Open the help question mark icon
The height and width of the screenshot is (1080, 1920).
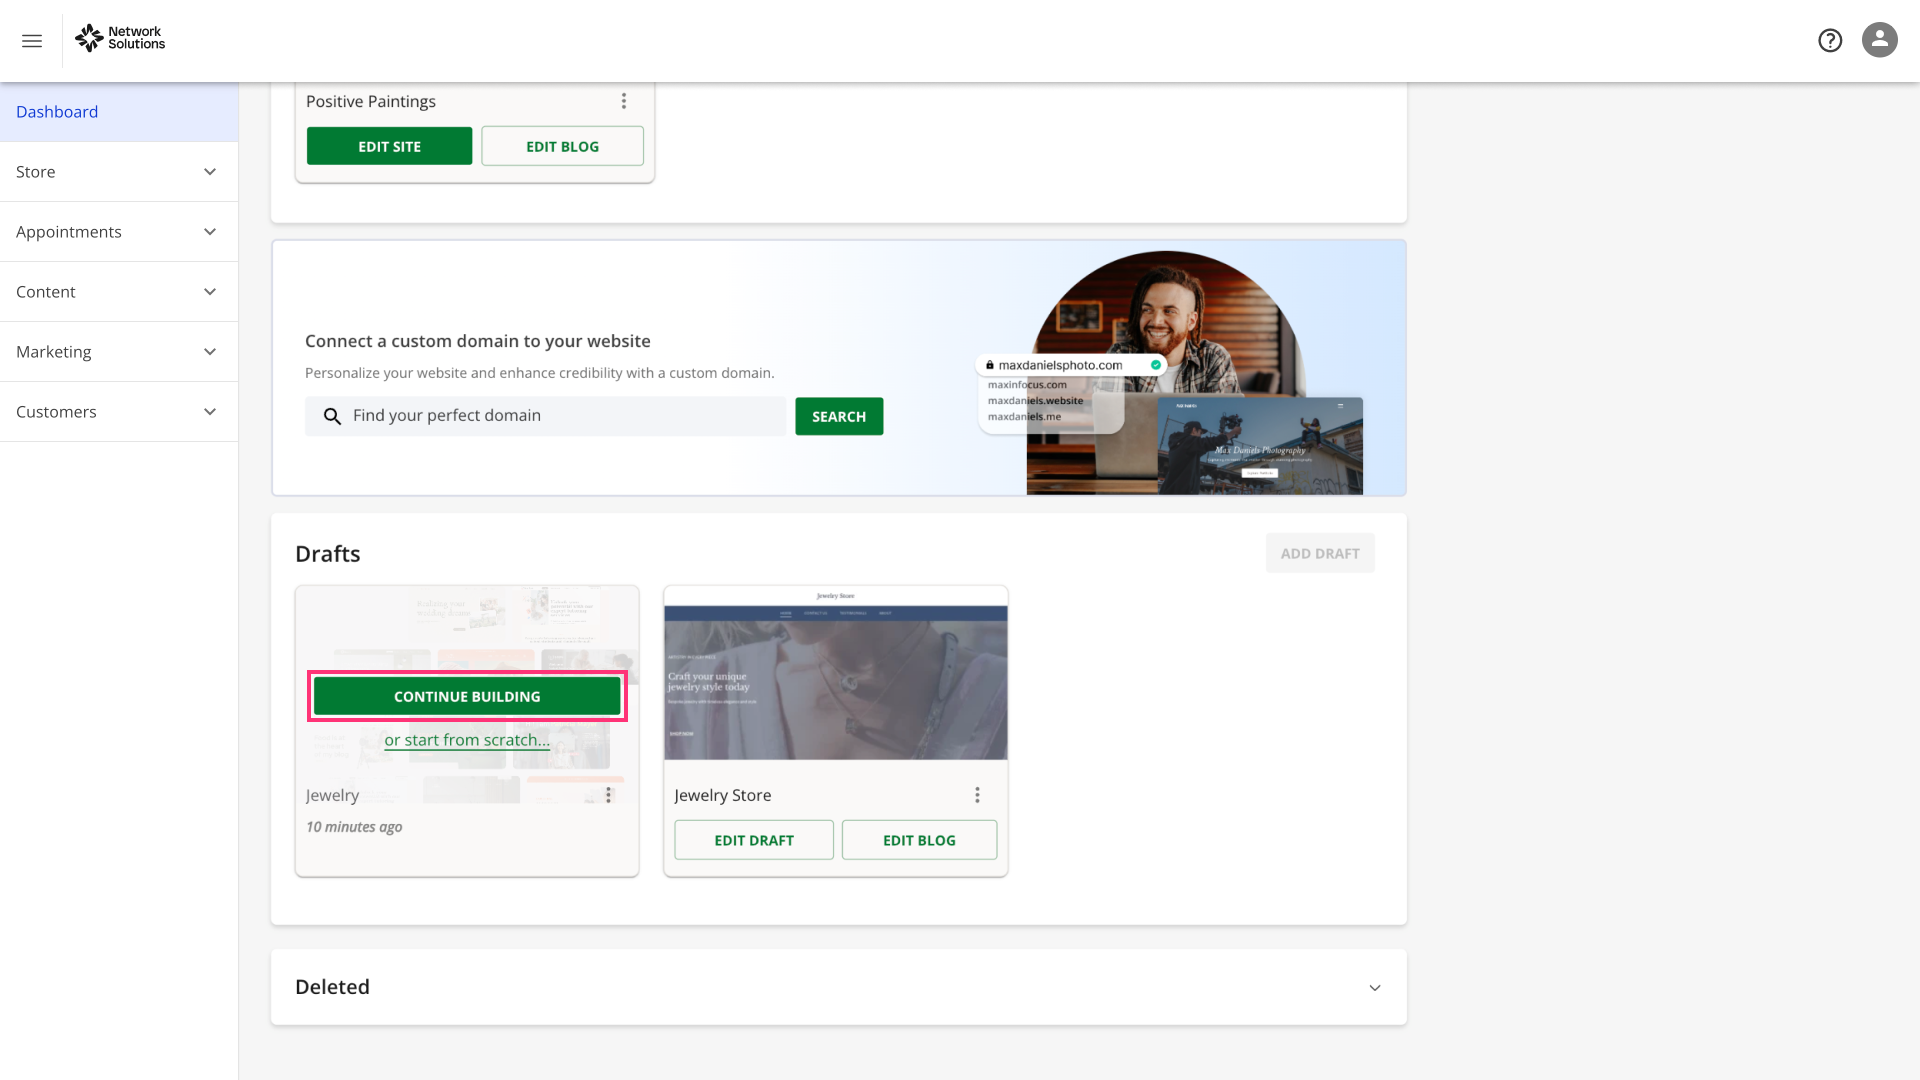coord(1830,40)
